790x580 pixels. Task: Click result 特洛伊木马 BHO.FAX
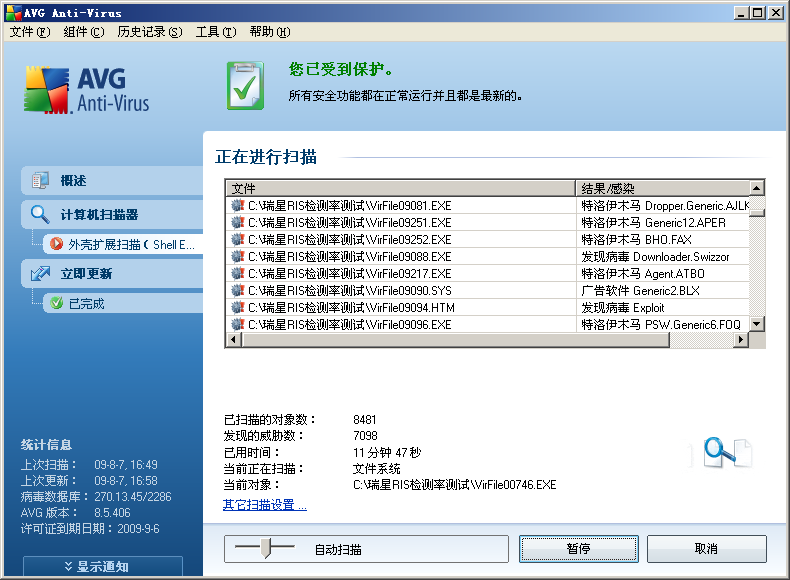click(636, 239)
